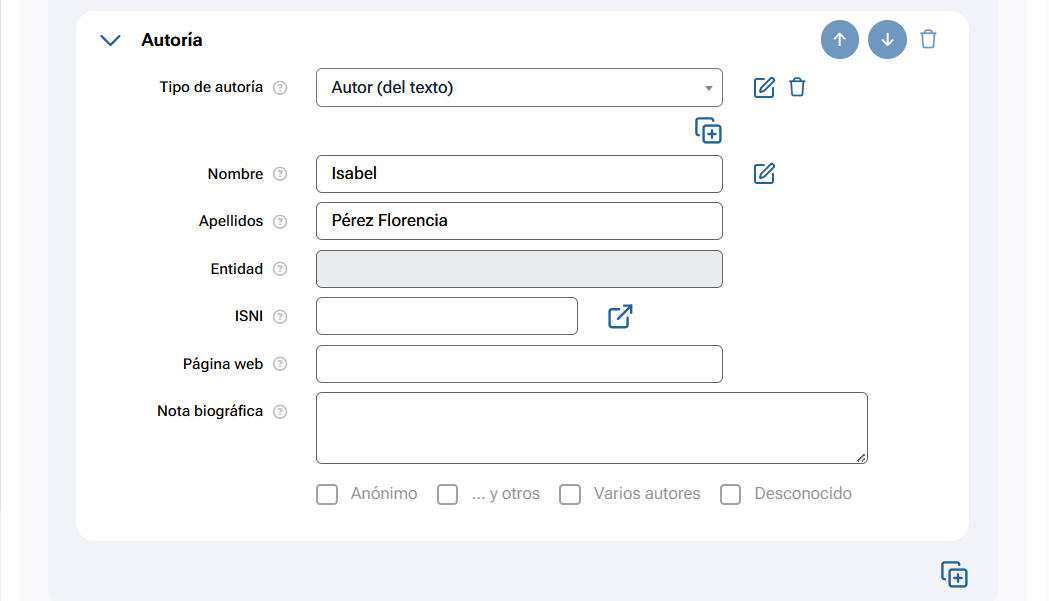The image size is (1049, 601).
Task: Add new Autoría block with bottom duplicate icon
Action: point(954,574)
